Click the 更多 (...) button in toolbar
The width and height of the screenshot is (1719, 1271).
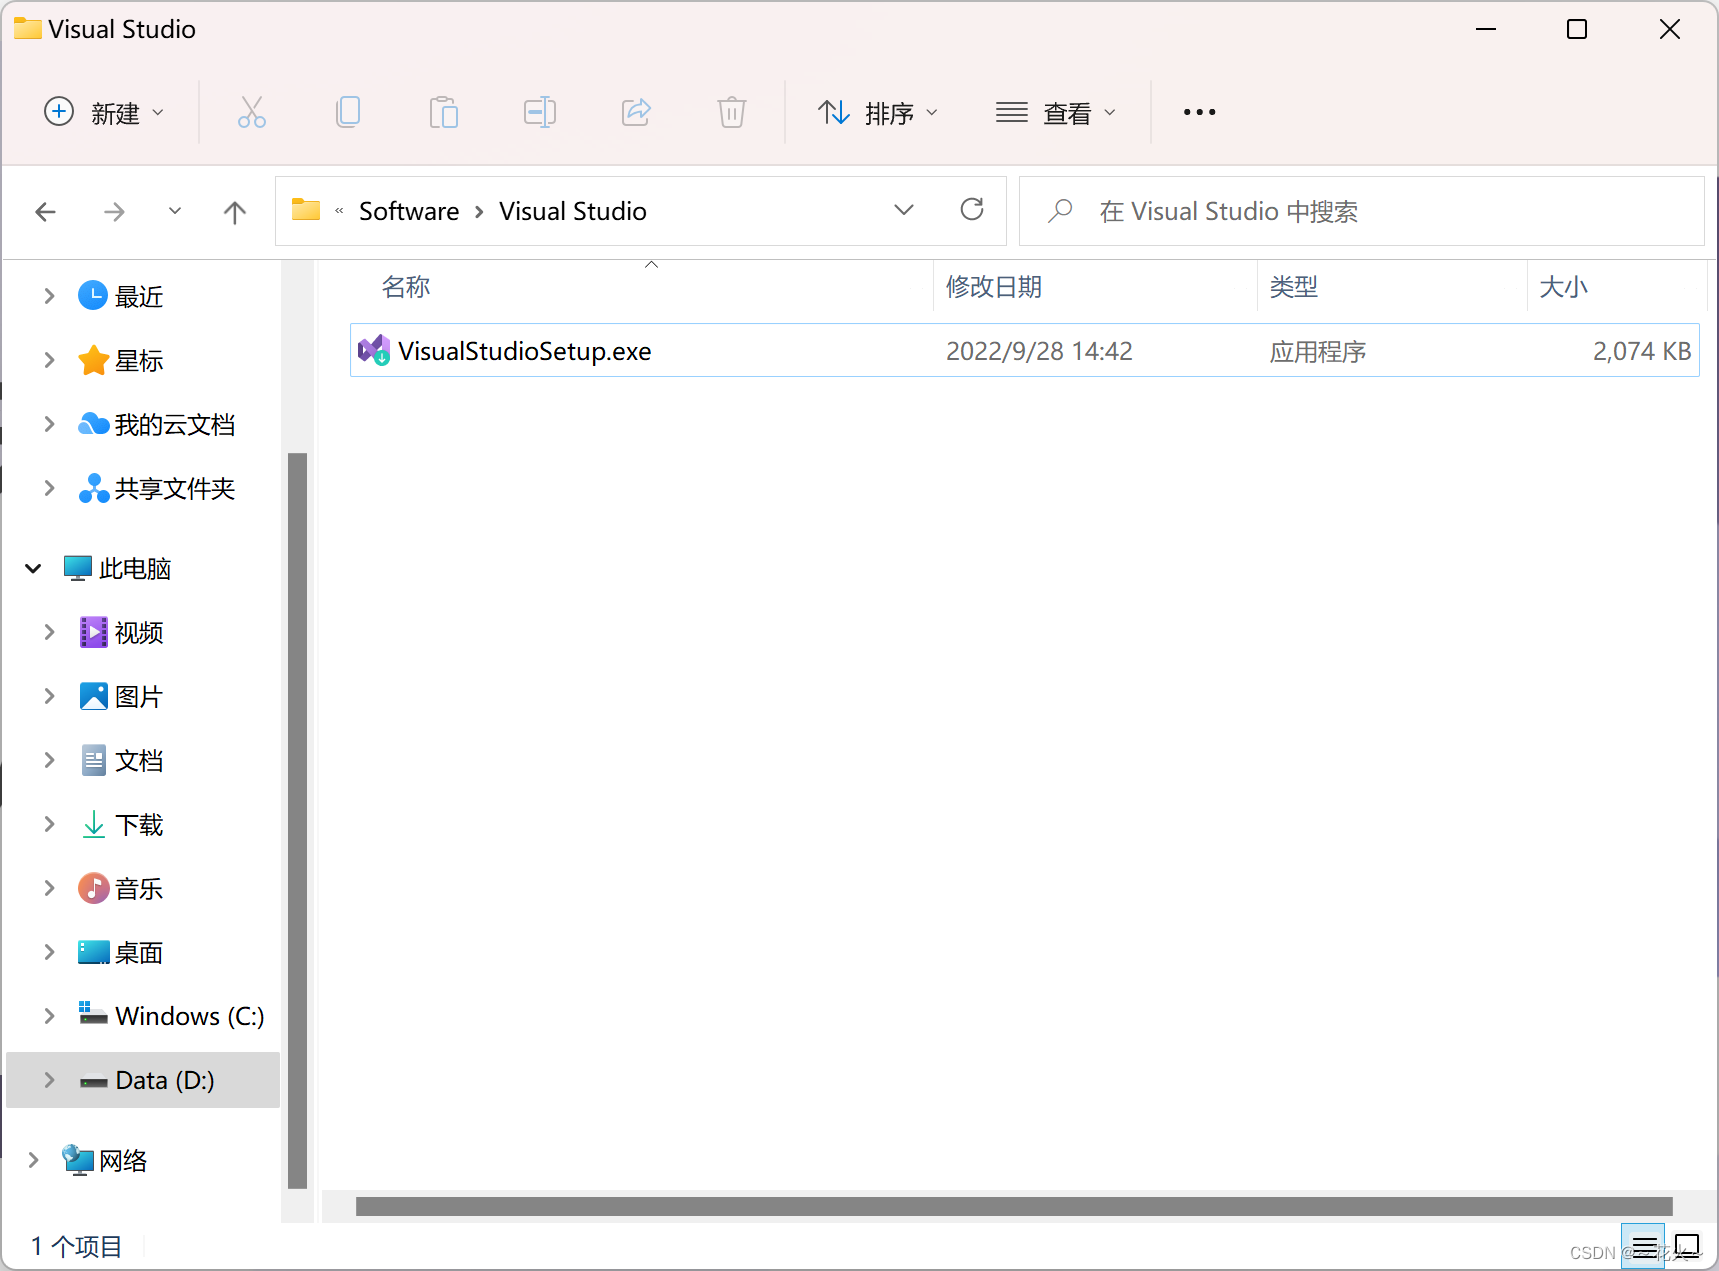click(x=1198, y=112)
